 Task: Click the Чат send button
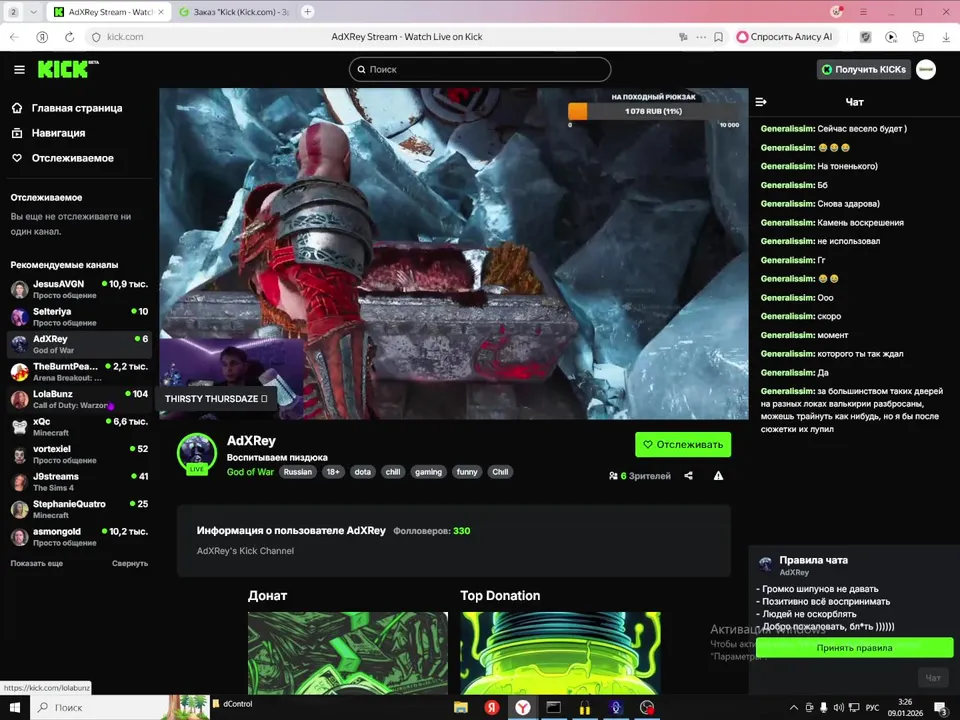[x=933, y=678]
